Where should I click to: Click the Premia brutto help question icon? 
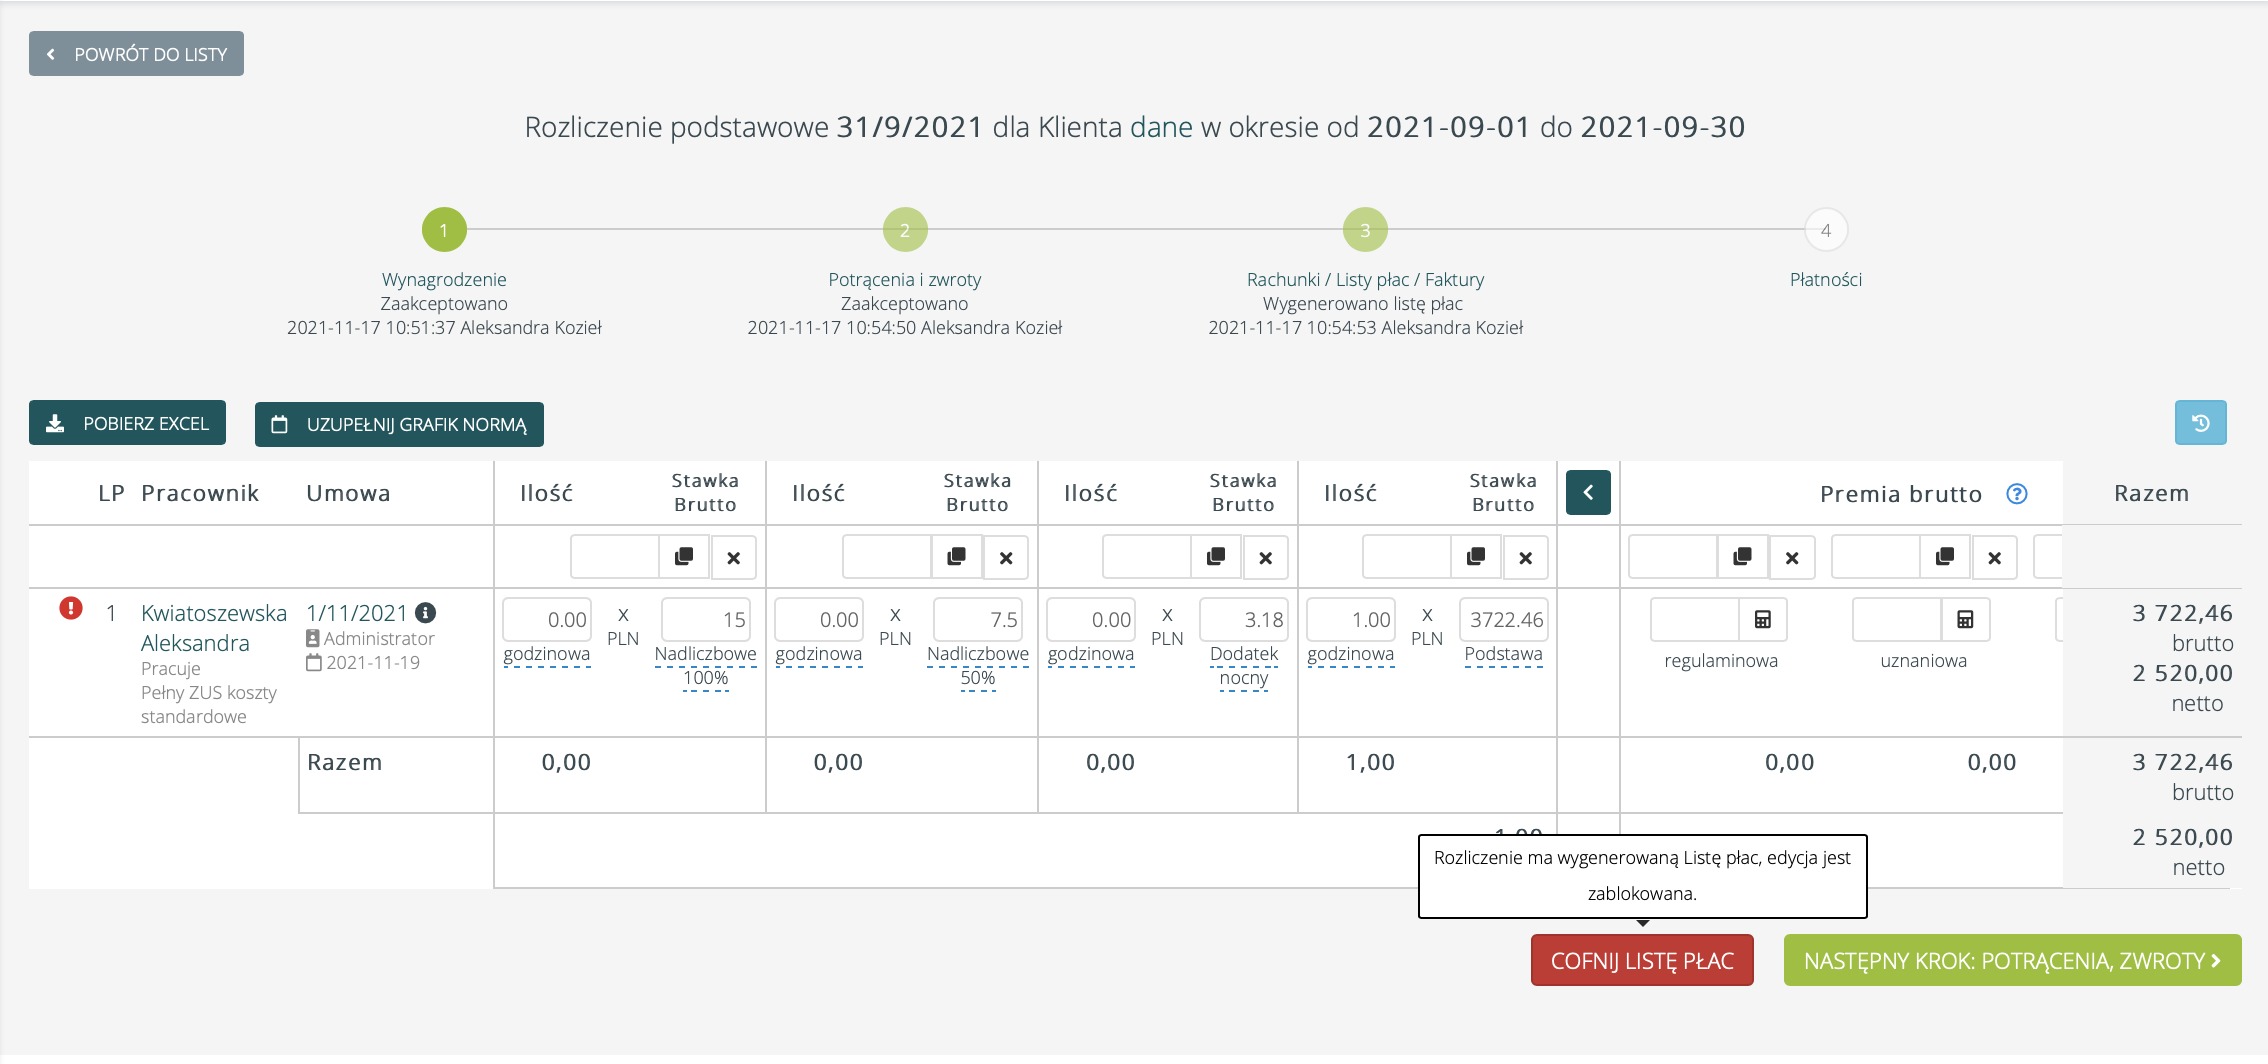coord(2017,494)
